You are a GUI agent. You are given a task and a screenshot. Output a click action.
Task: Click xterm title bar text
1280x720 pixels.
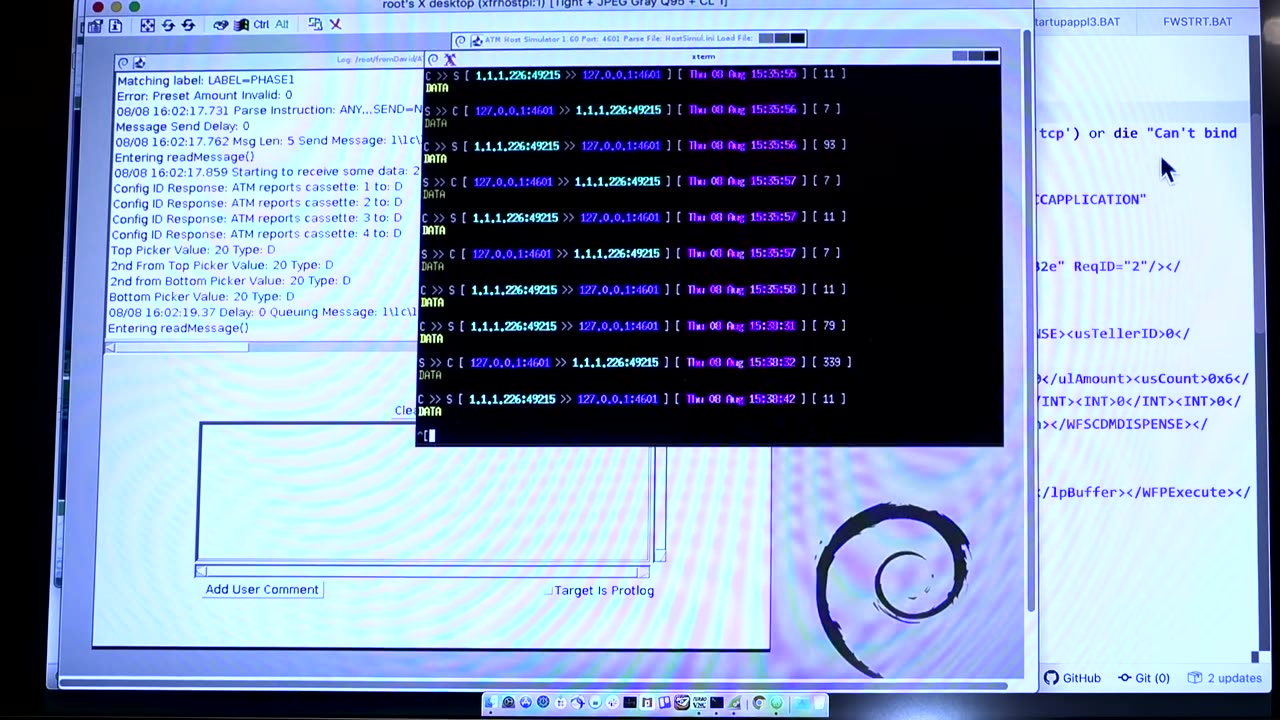pyautogui.click(x=704, y=57)
